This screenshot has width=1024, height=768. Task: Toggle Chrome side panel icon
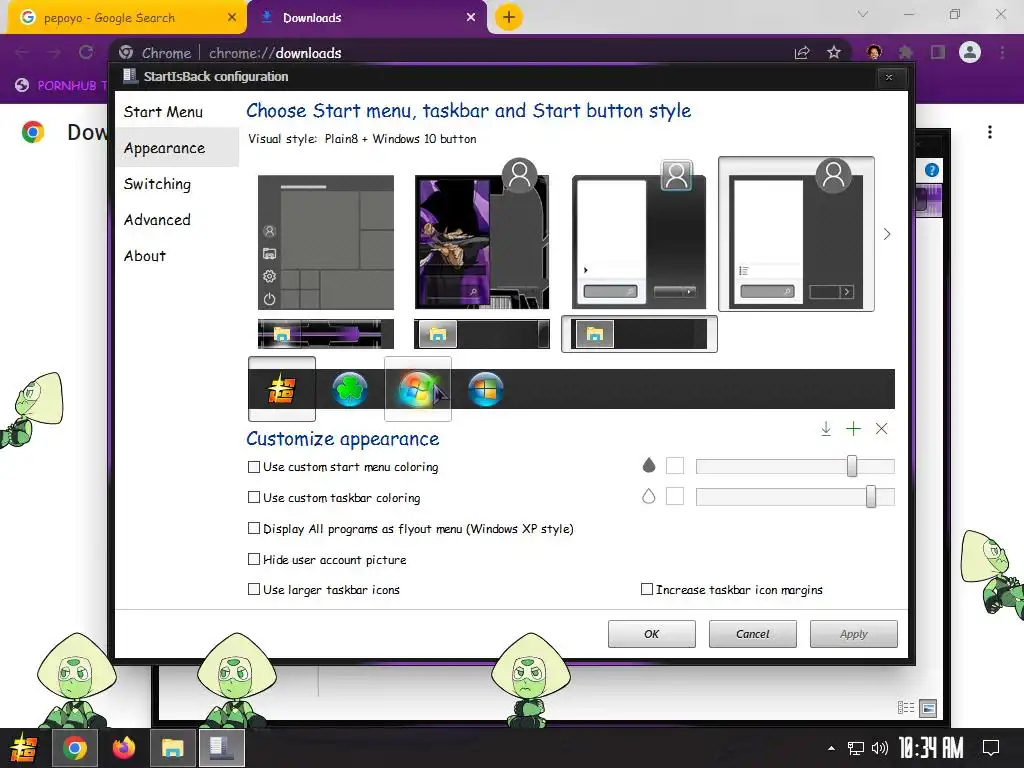pos(938,52)
